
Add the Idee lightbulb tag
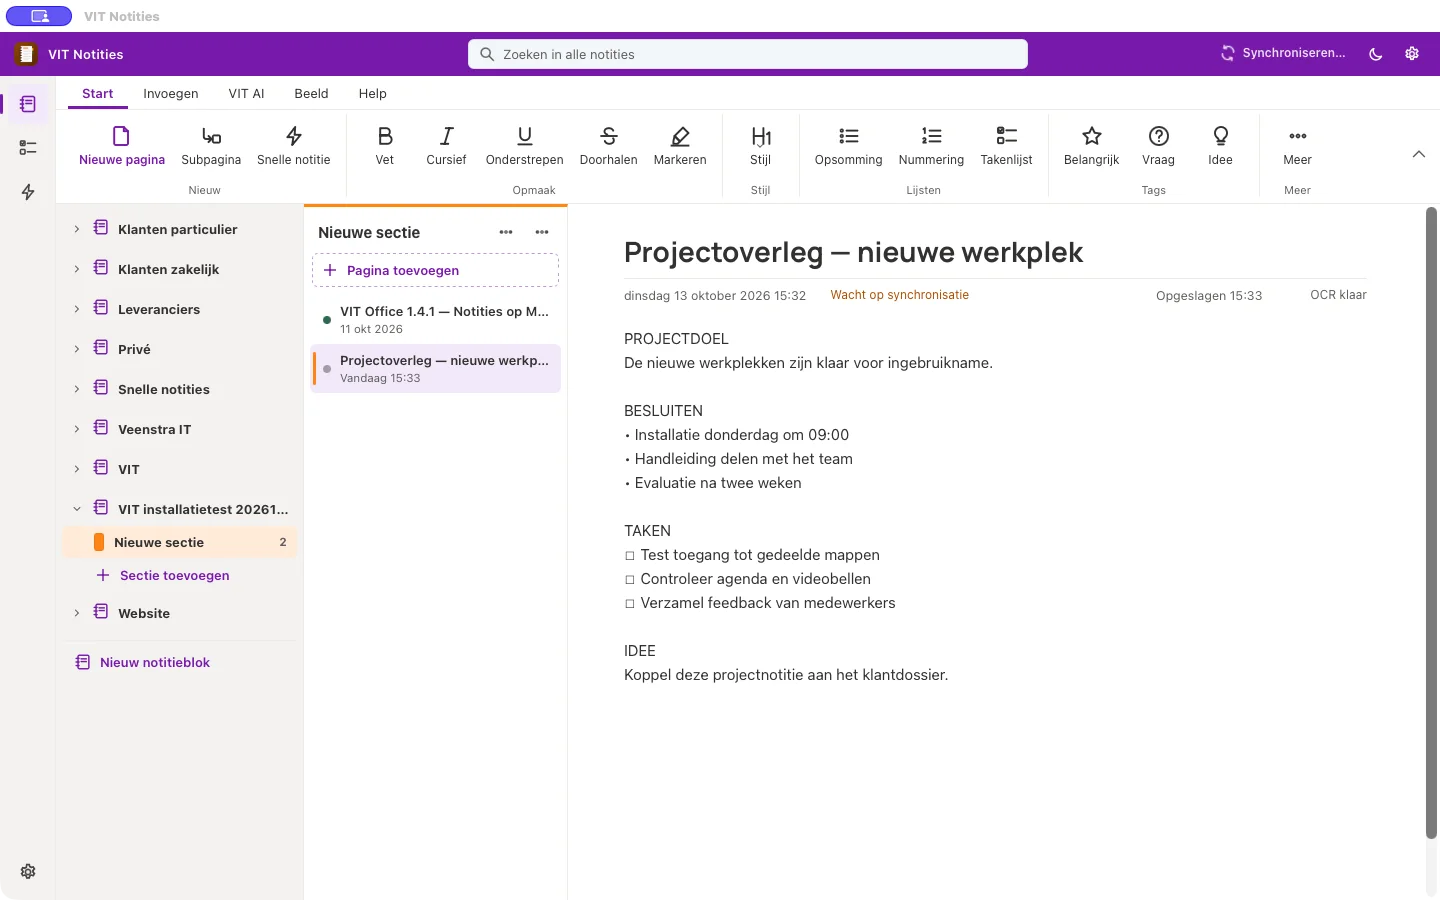click(x=1220, y=146)
